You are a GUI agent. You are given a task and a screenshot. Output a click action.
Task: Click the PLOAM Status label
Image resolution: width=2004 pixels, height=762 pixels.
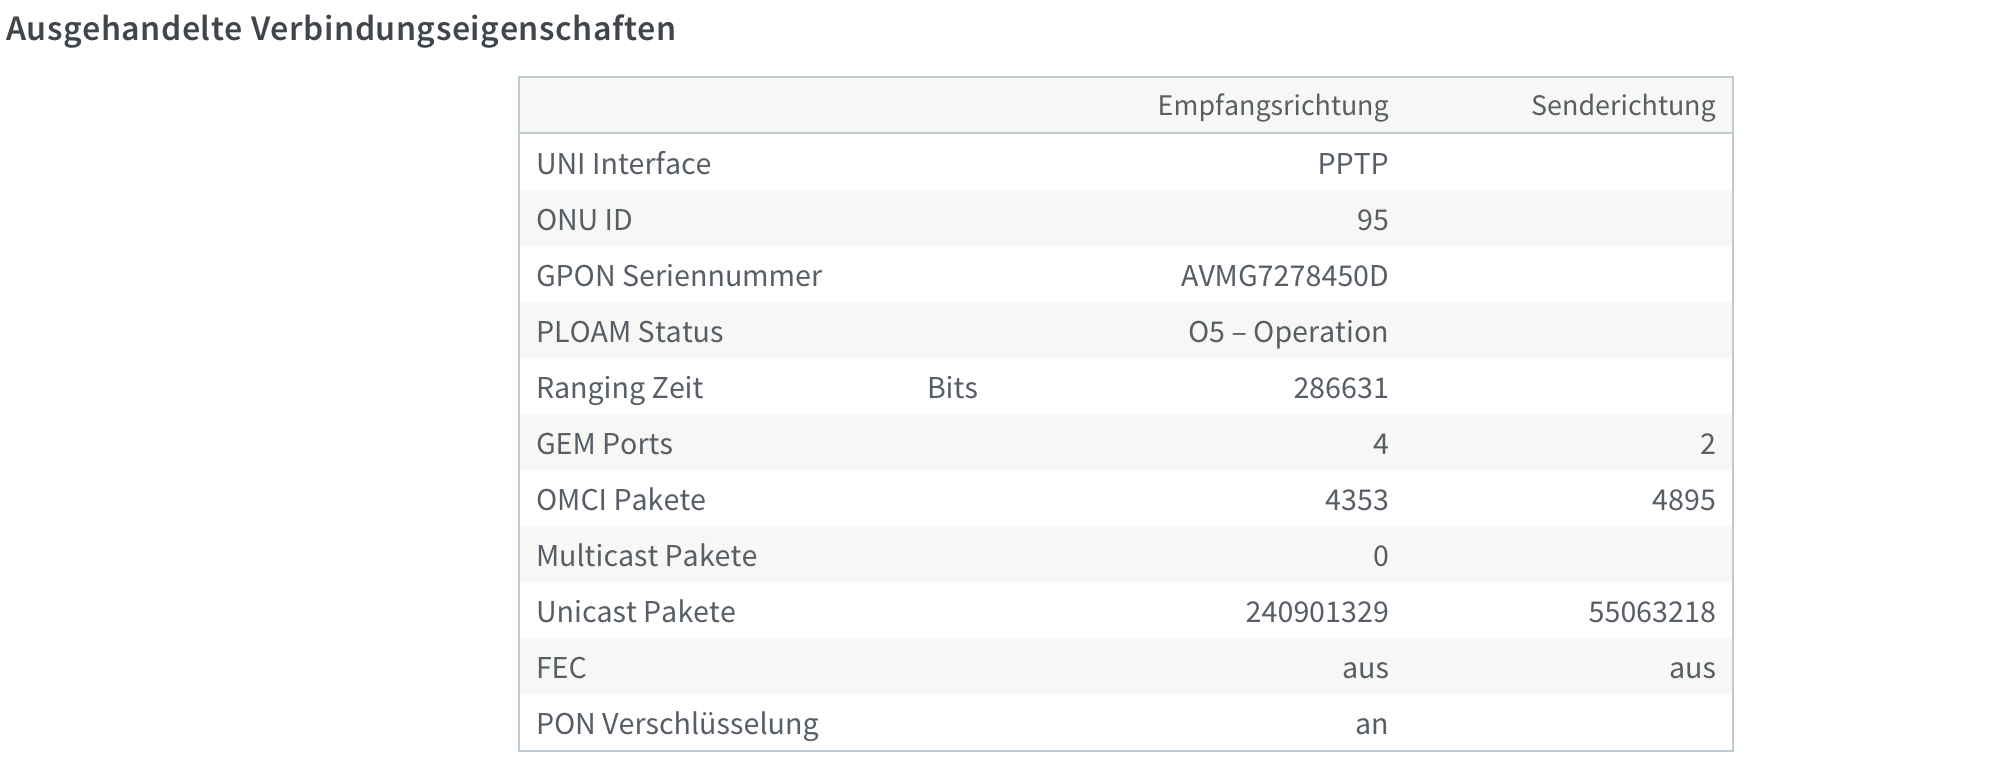point(629,331)
